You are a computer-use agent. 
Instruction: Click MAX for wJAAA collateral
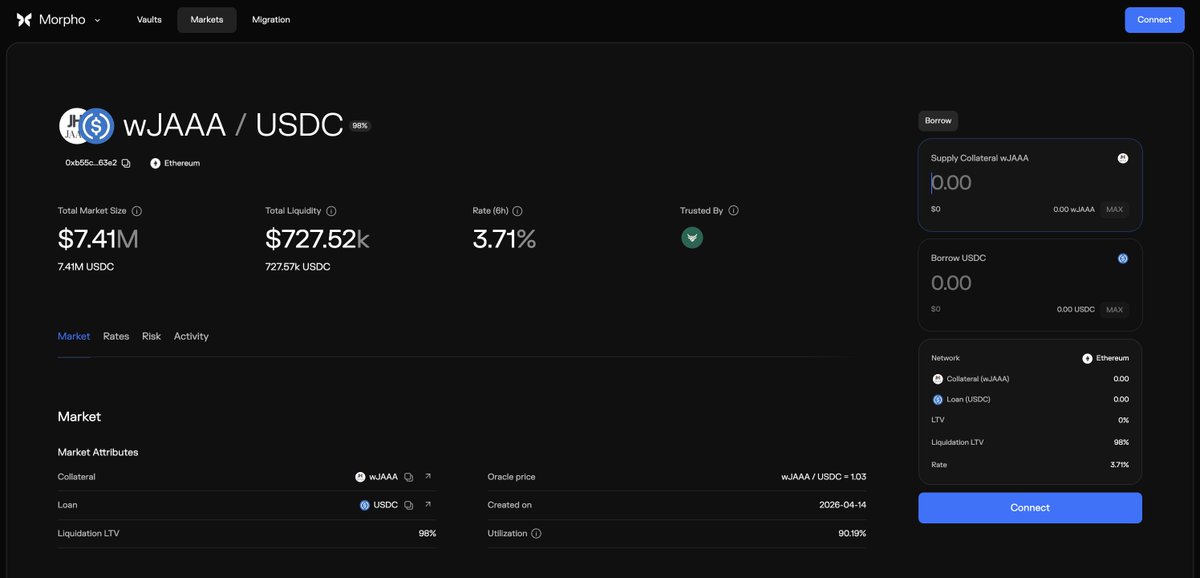point(1115,210)
